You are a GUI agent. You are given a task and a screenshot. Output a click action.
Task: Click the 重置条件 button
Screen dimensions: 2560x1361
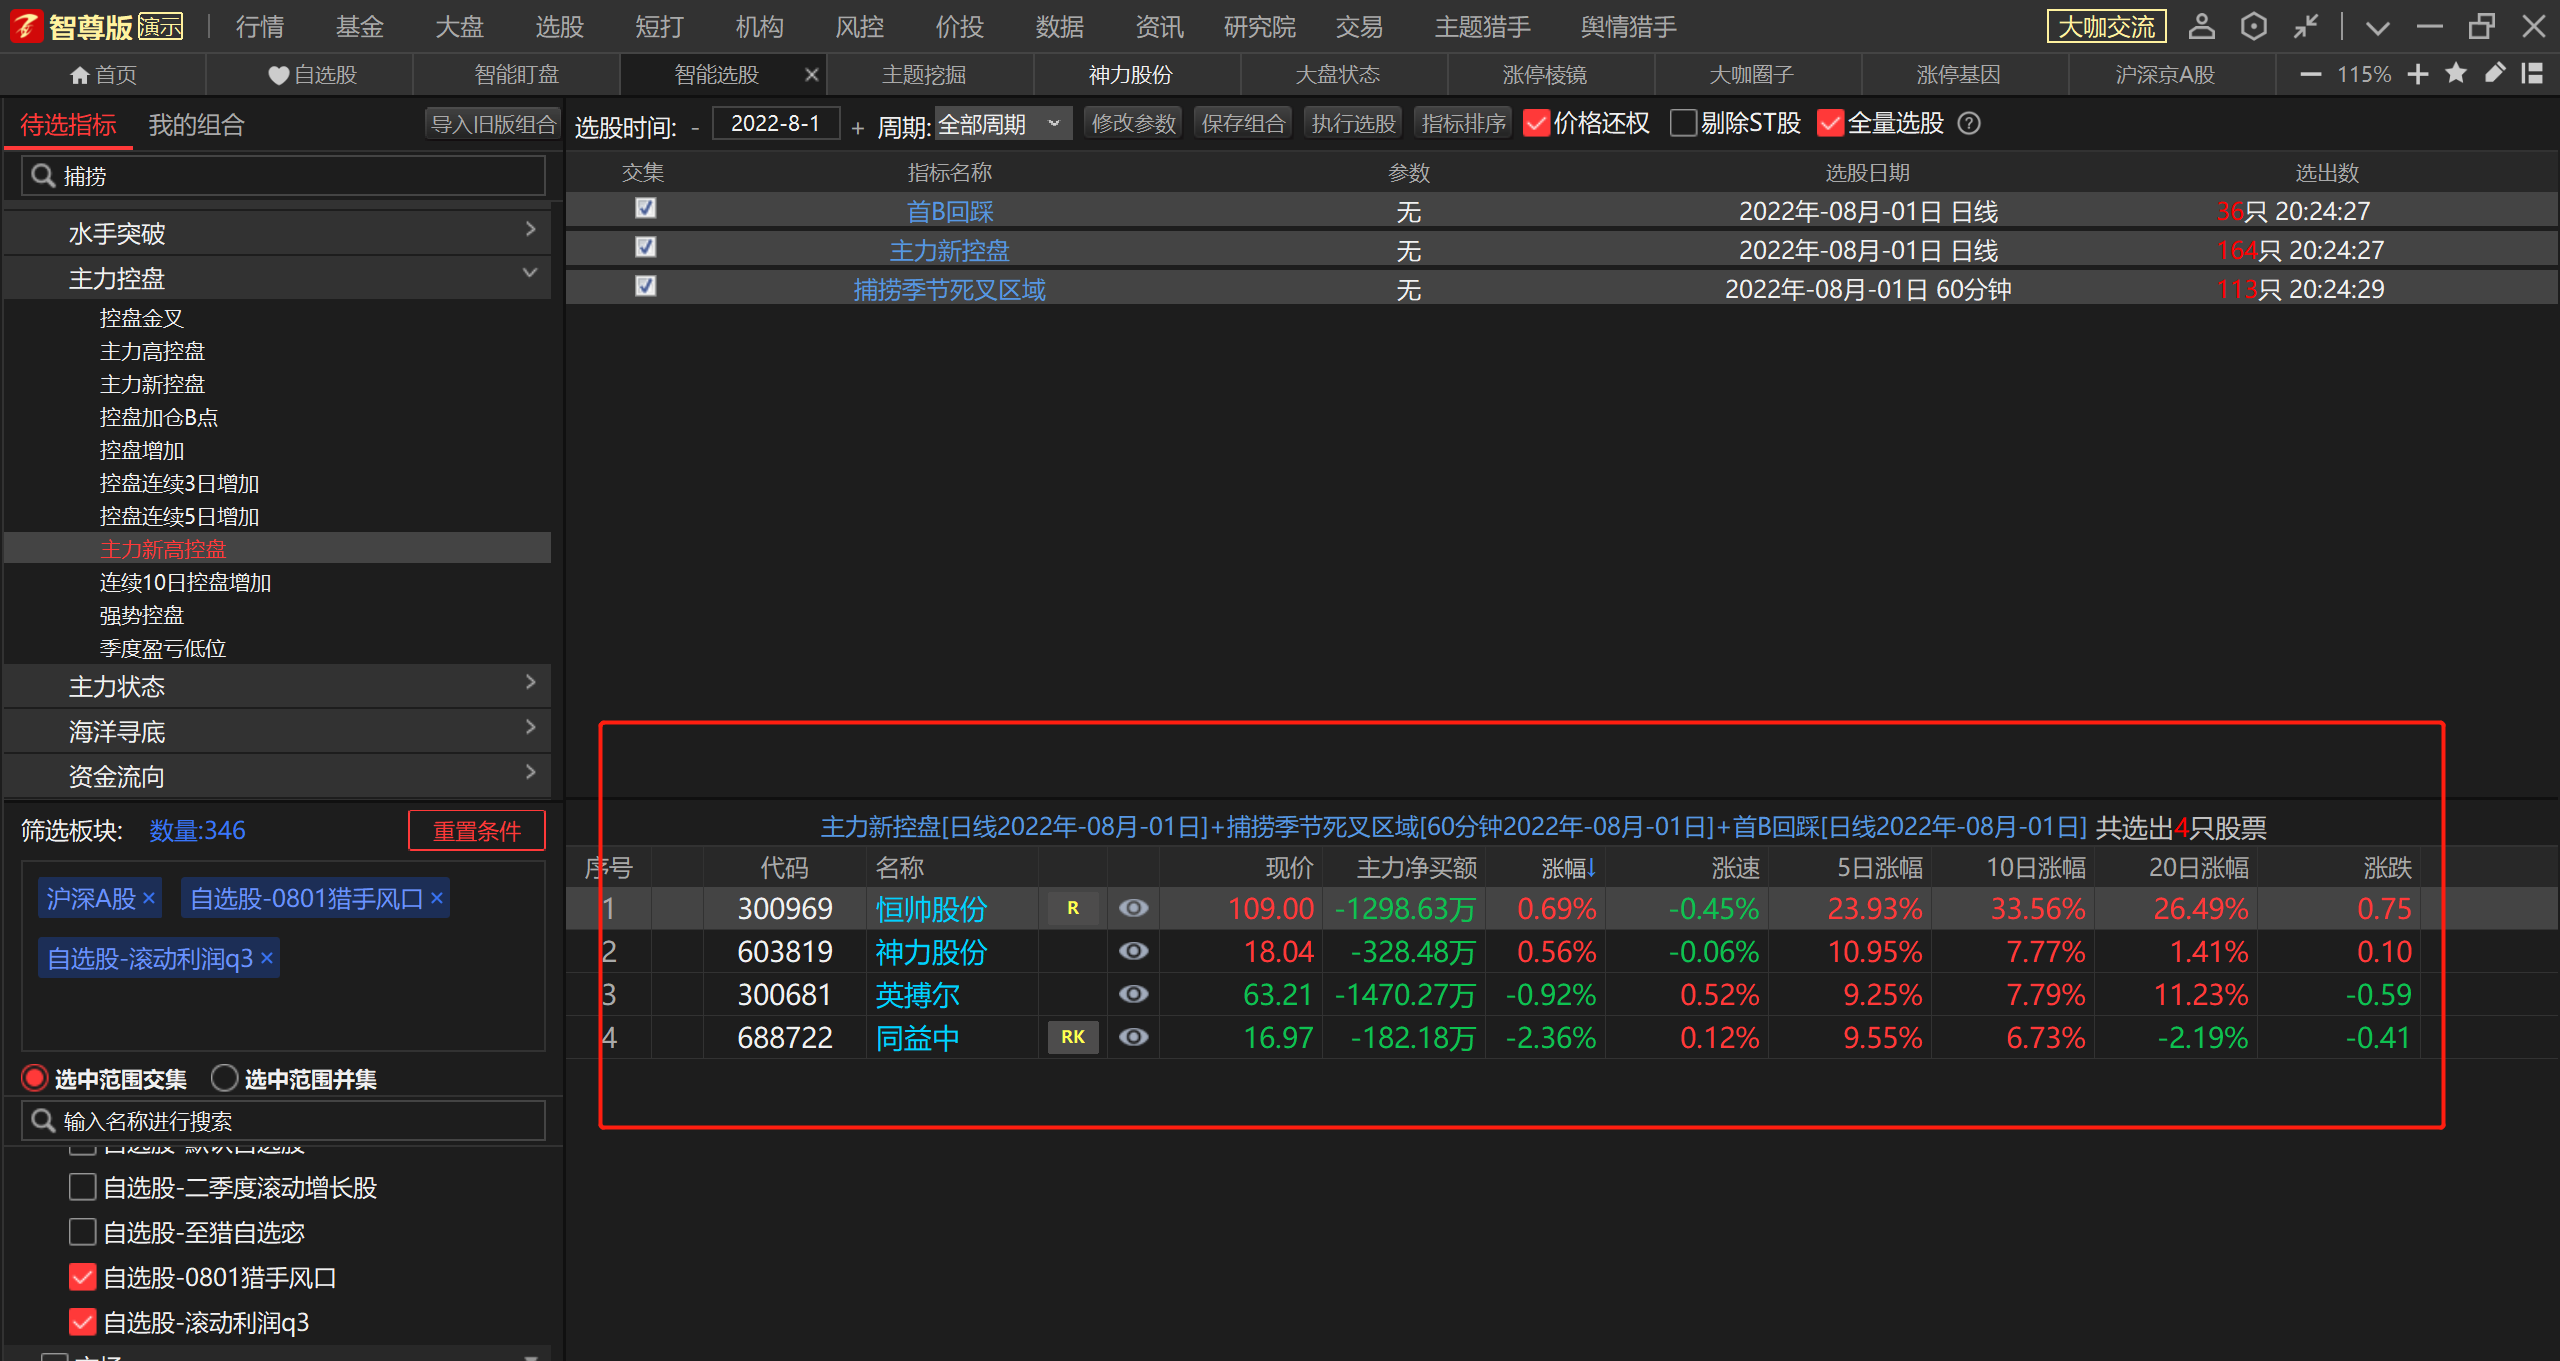point(477,831)
